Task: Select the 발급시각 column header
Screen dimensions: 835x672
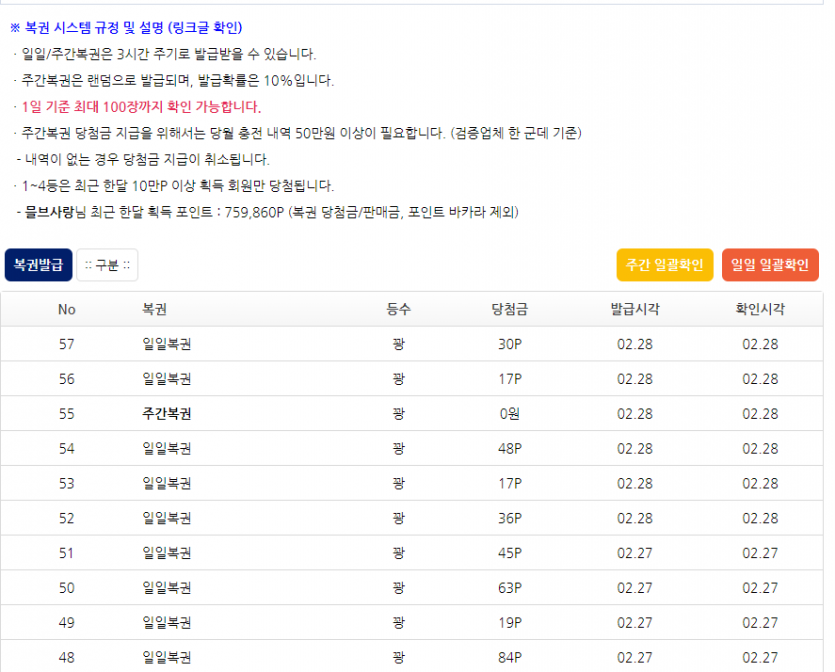Action: click(x=635, y=309)
